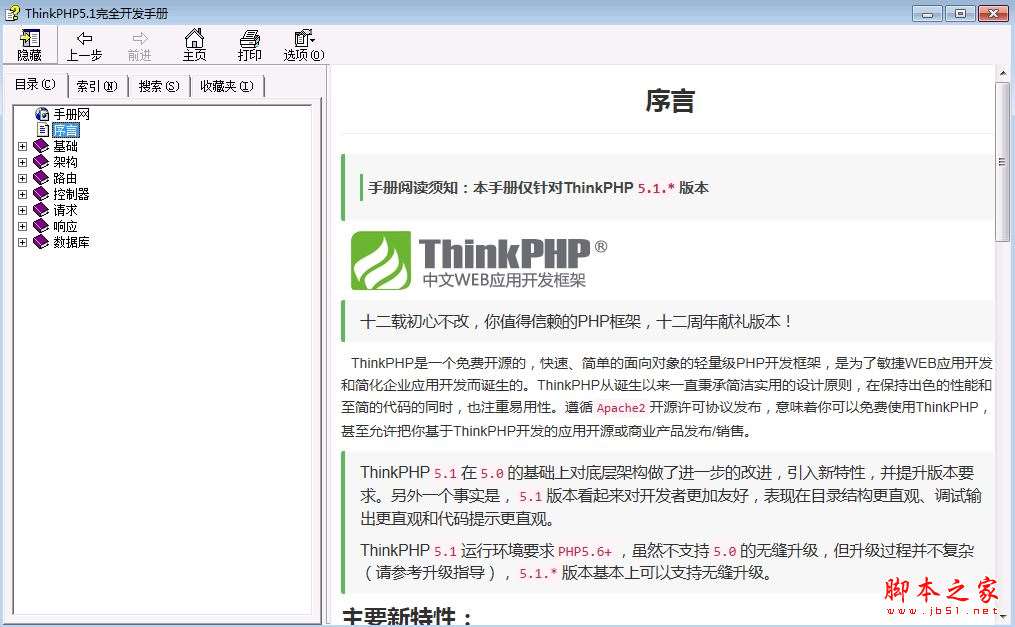This screenshot has width=1015, height=627.
Task: Select the 路由 tree label
Action: (65, 178)
